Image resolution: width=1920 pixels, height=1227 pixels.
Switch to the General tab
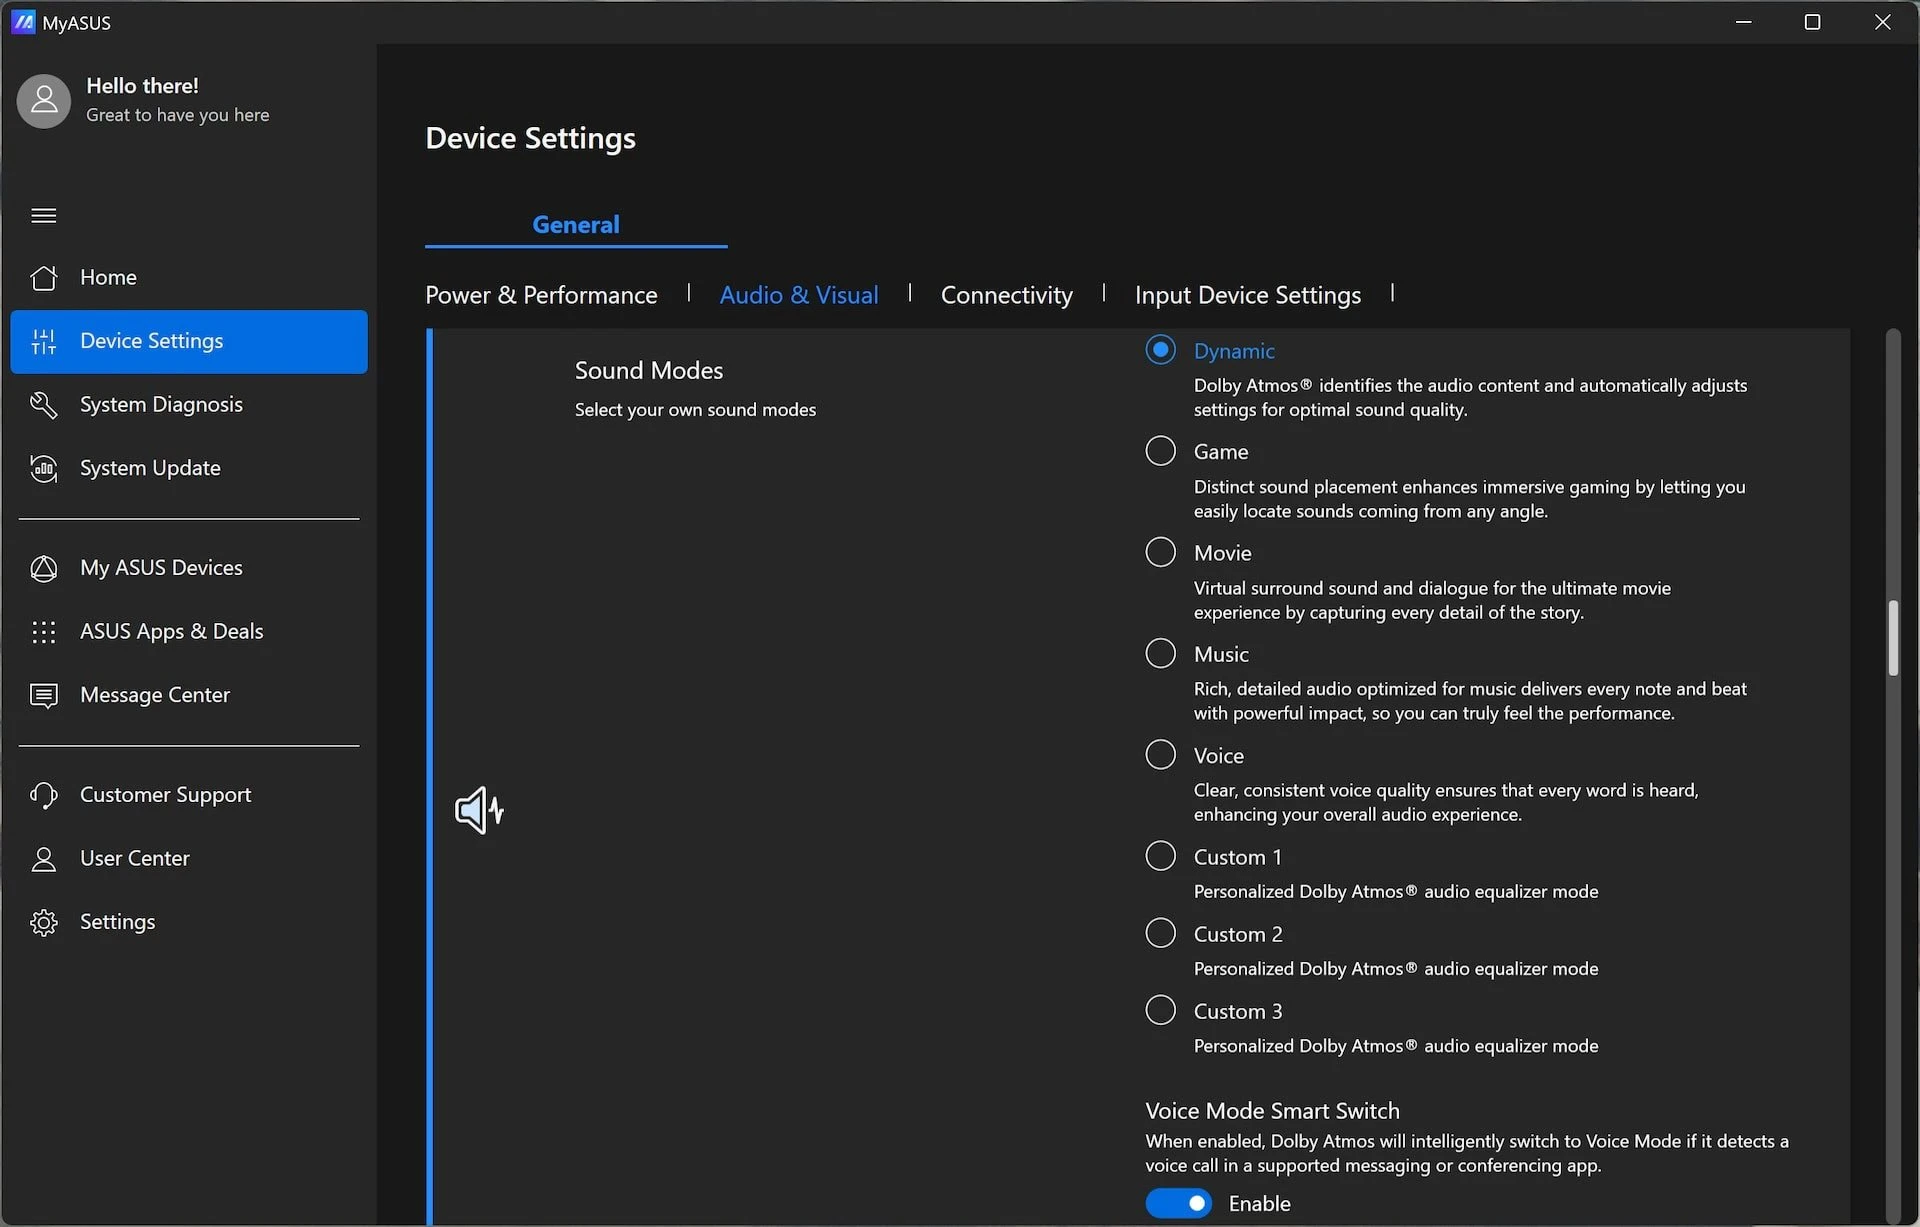(576, 225)
